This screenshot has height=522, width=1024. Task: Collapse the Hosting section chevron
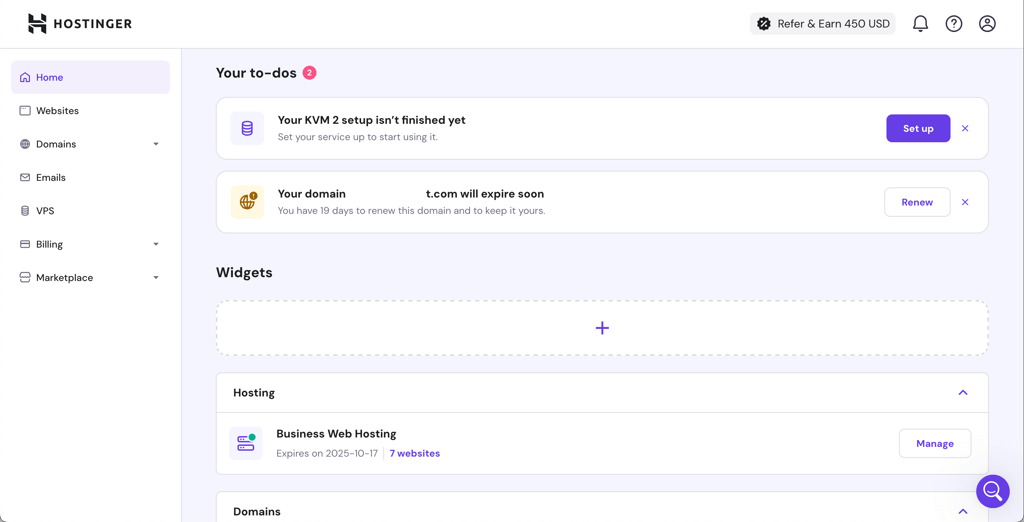coord(963,392)
